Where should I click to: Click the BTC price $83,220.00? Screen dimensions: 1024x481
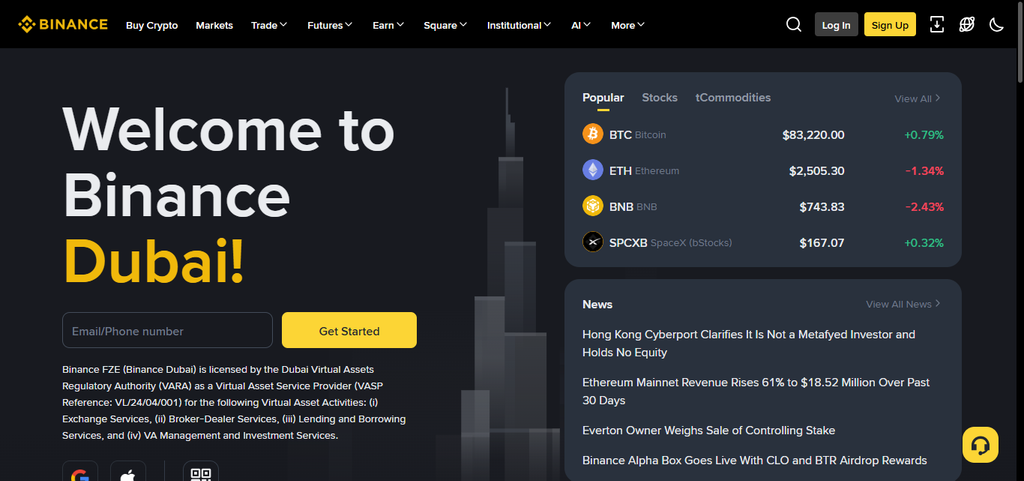(x=813, y=135)
